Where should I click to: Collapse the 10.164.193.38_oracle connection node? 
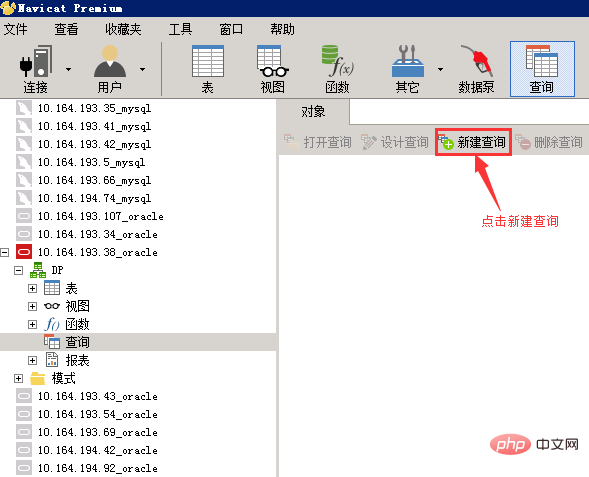point(5,252)
